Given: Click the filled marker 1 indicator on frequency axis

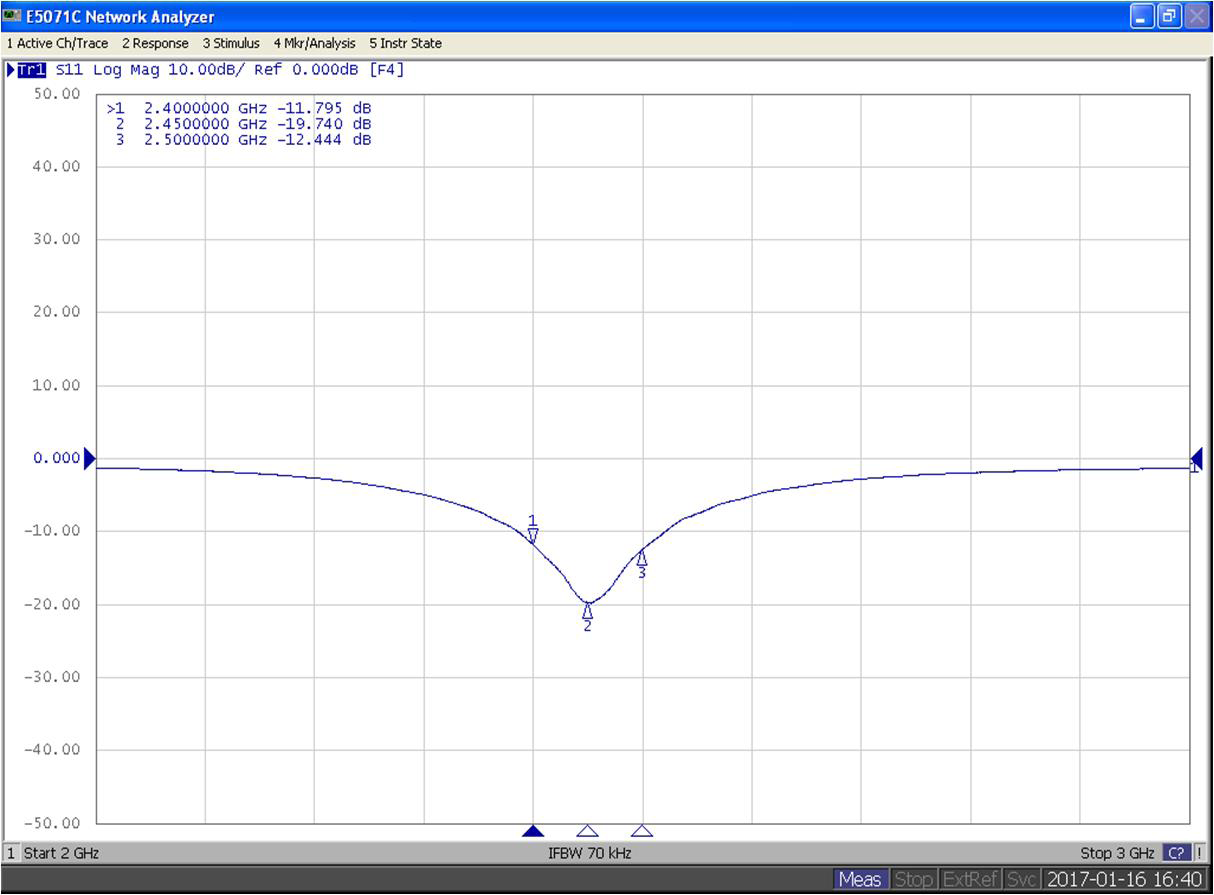Looking at the screenshot, I should click(533, 831).
